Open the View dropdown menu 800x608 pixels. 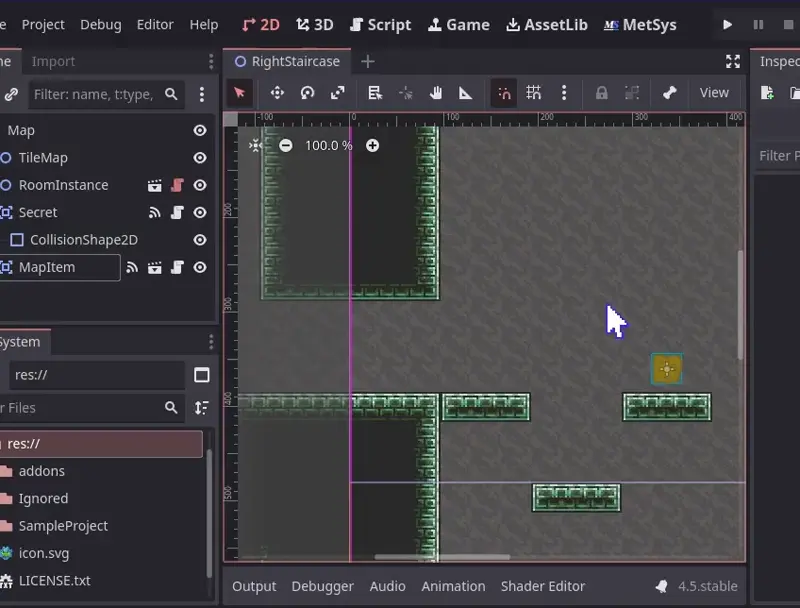click(714, 93)
